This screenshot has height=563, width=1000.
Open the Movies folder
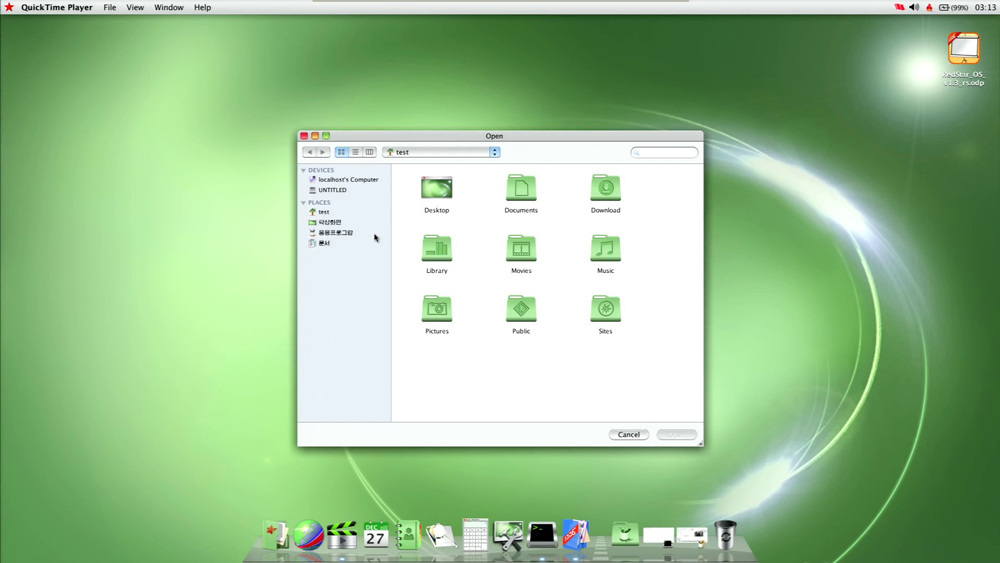tap(521, 248)
